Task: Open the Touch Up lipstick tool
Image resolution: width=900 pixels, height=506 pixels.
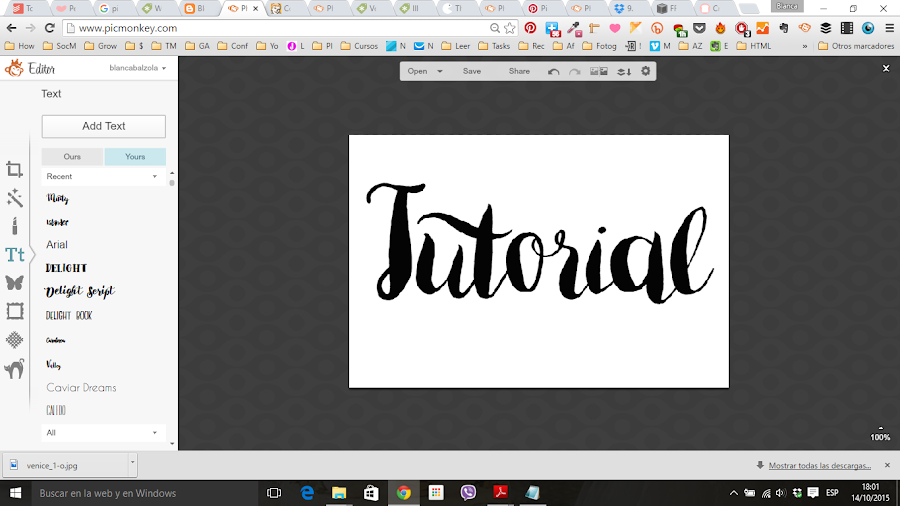Action: [x=14, y=226]
